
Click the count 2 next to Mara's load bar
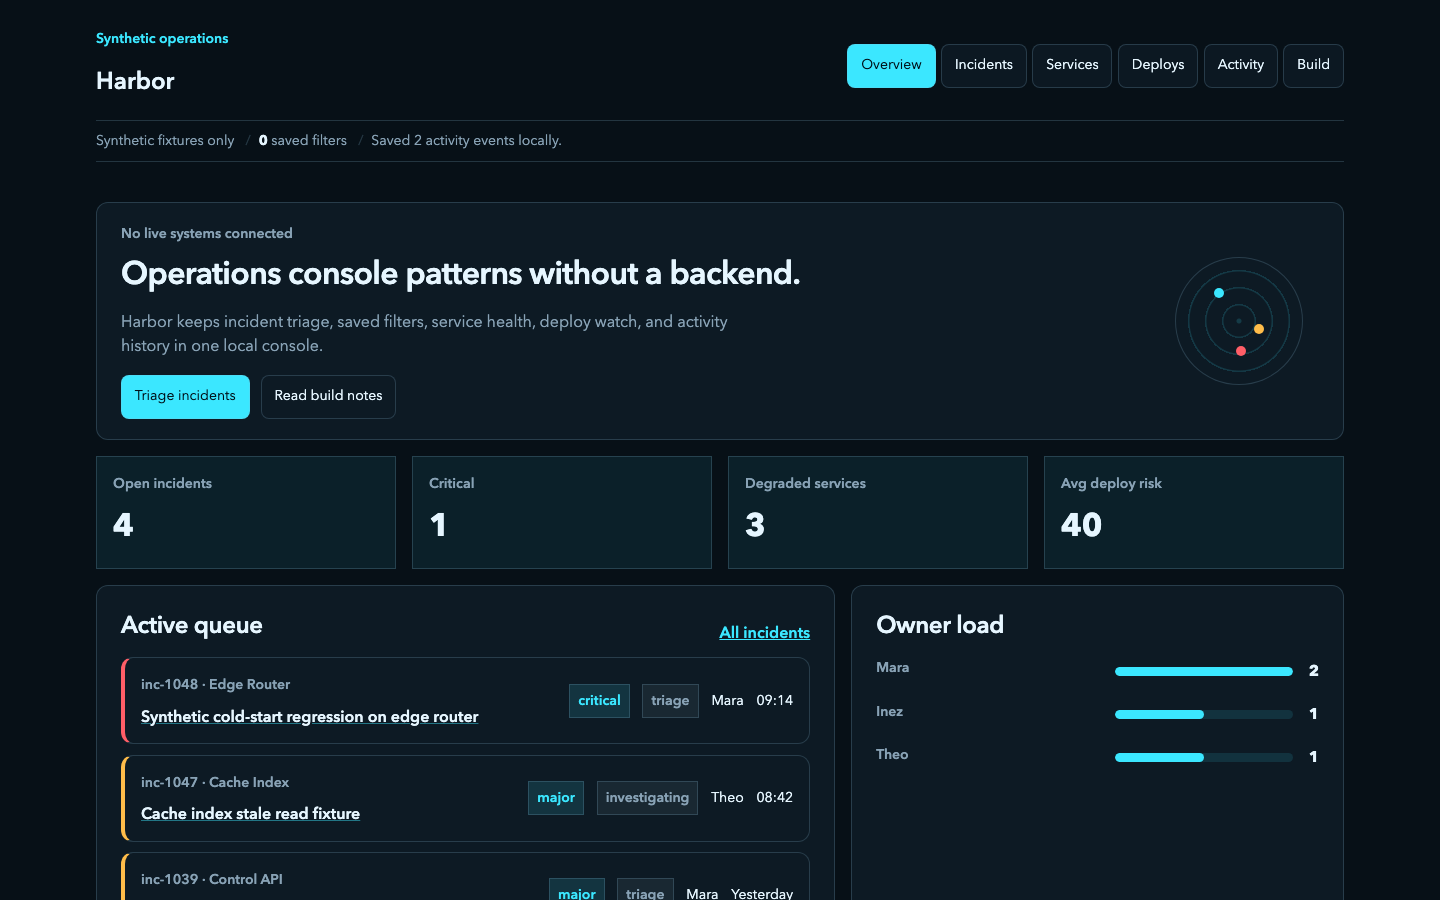click(x=1314, y=671)
